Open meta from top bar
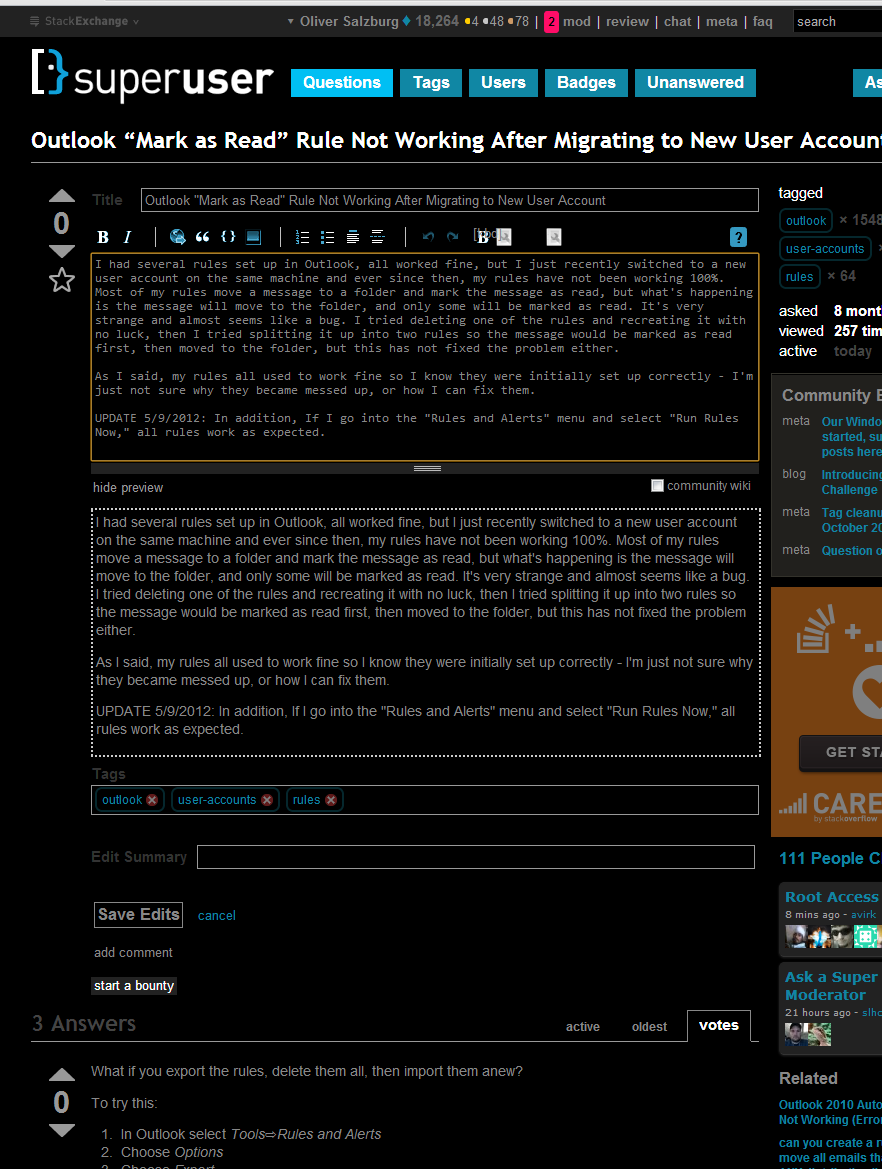The width and height of the screenshot is (882, 1169). (722, 22)
